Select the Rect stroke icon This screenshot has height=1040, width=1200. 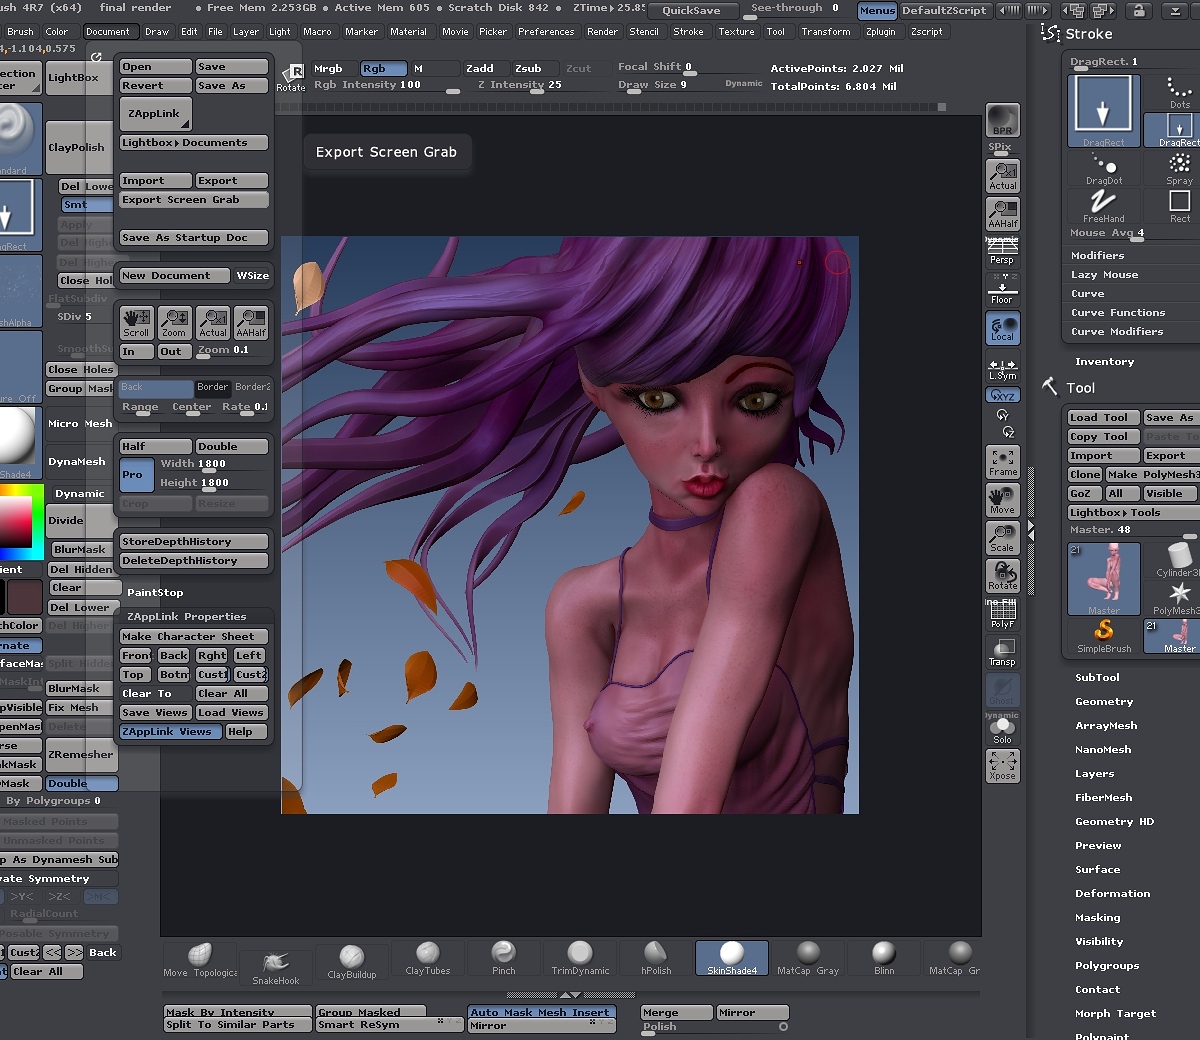click(x=1180, y=206)
